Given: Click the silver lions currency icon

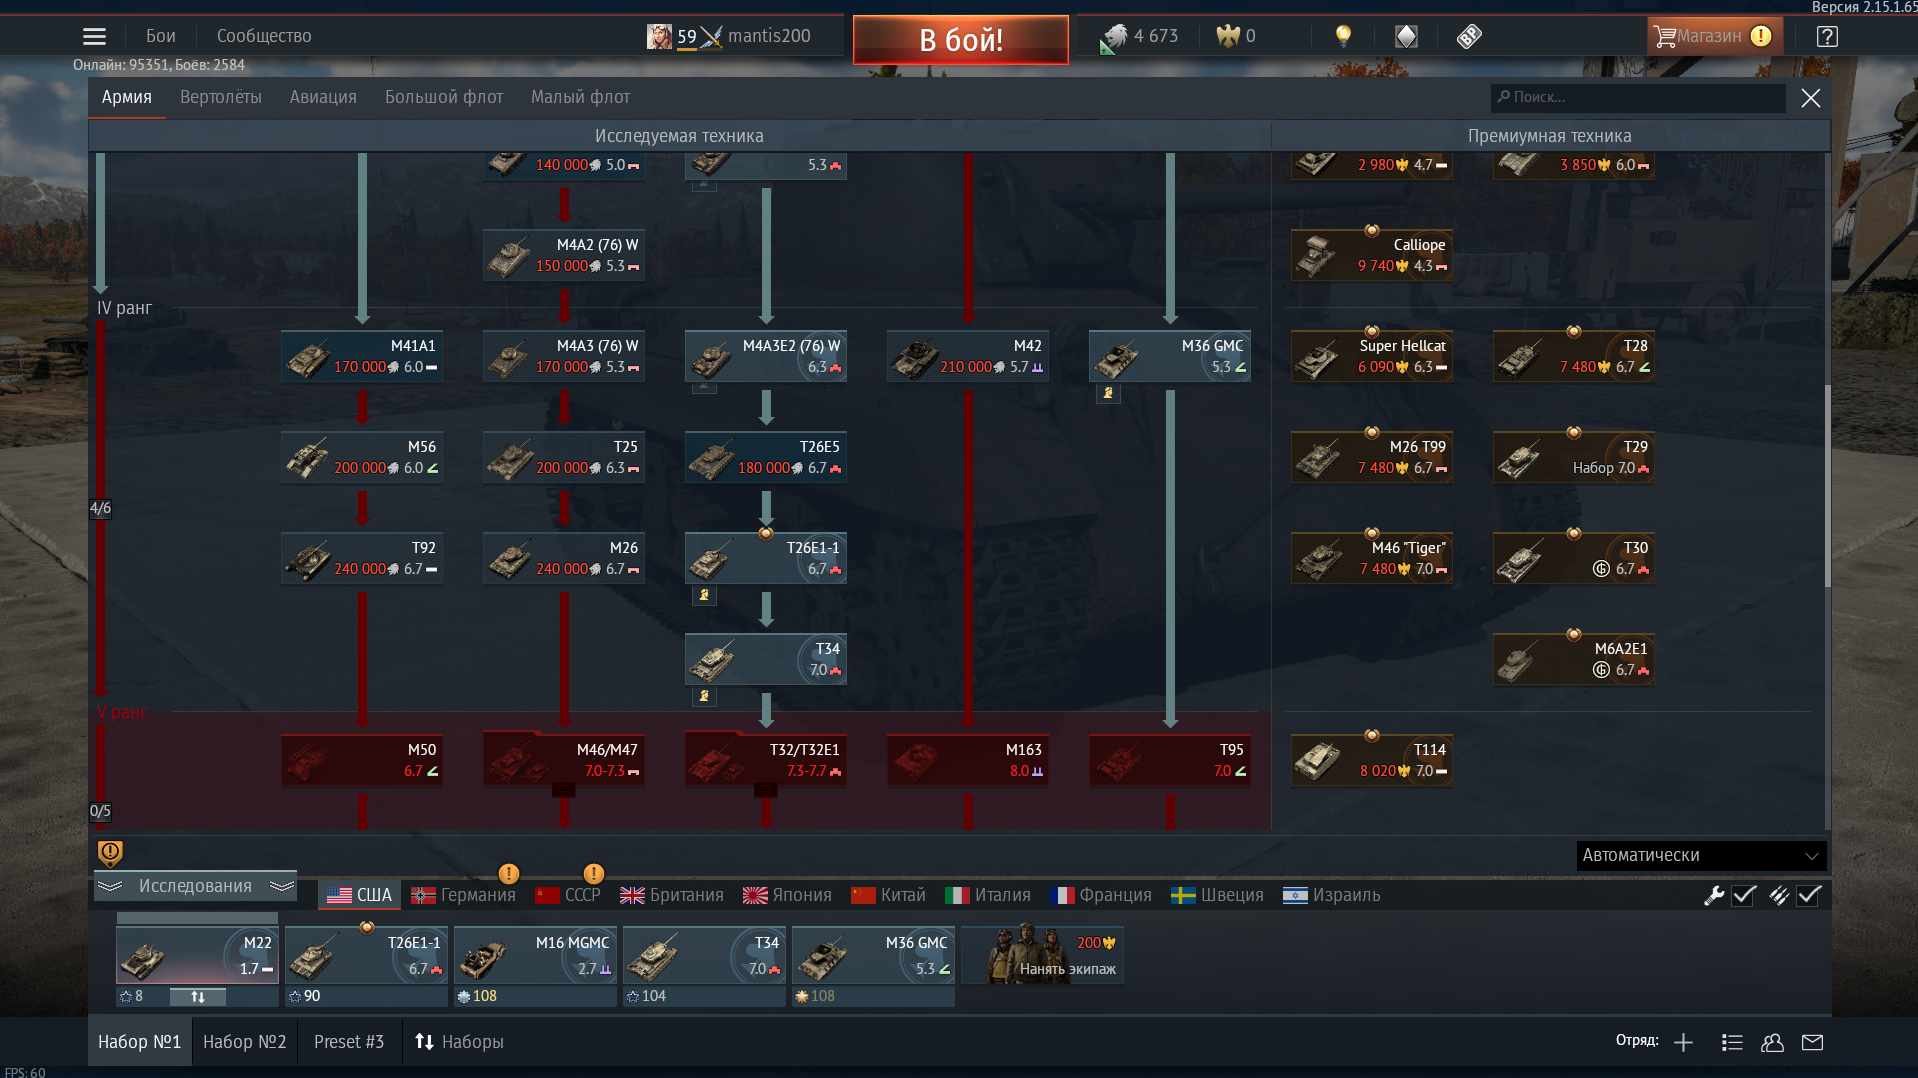Looking at the screenshot, I should click(1113, 38).
